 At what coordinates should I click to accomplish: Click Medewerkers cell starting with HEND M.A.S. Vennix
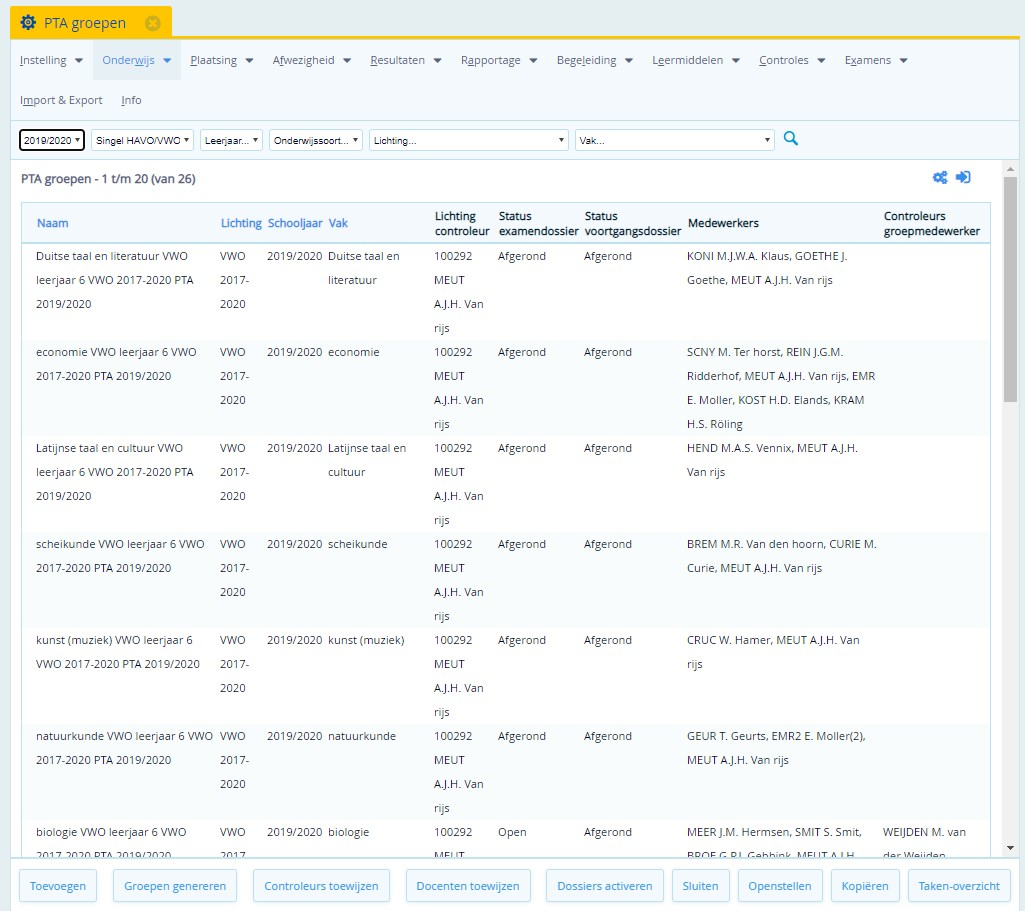tap(772, 460)
